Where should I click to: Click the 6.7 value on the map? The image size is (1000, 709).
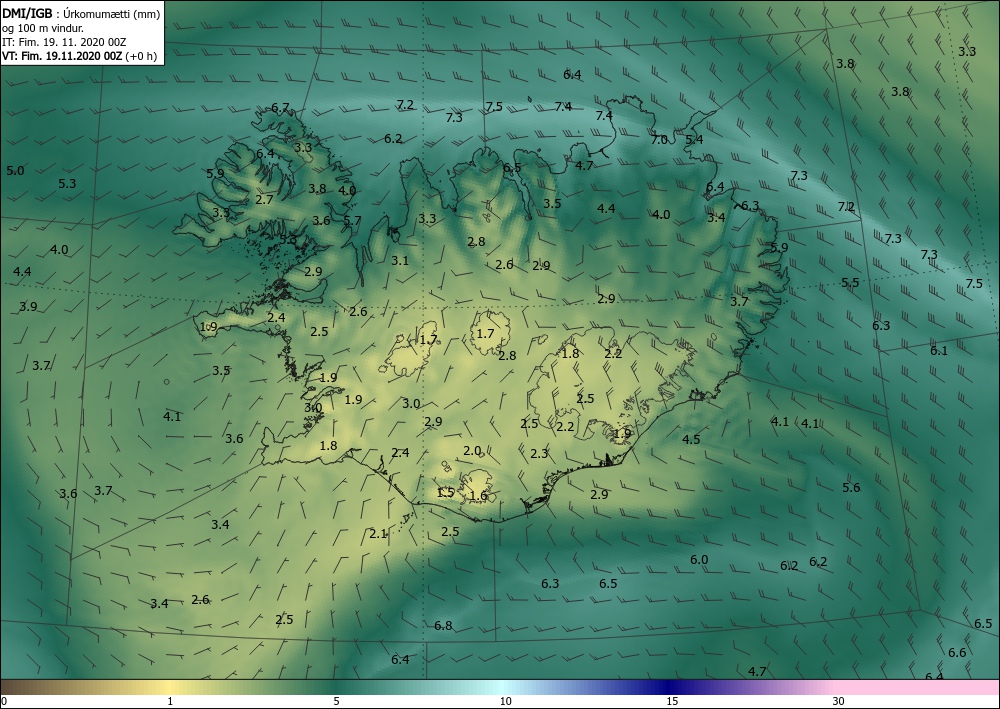281,108
